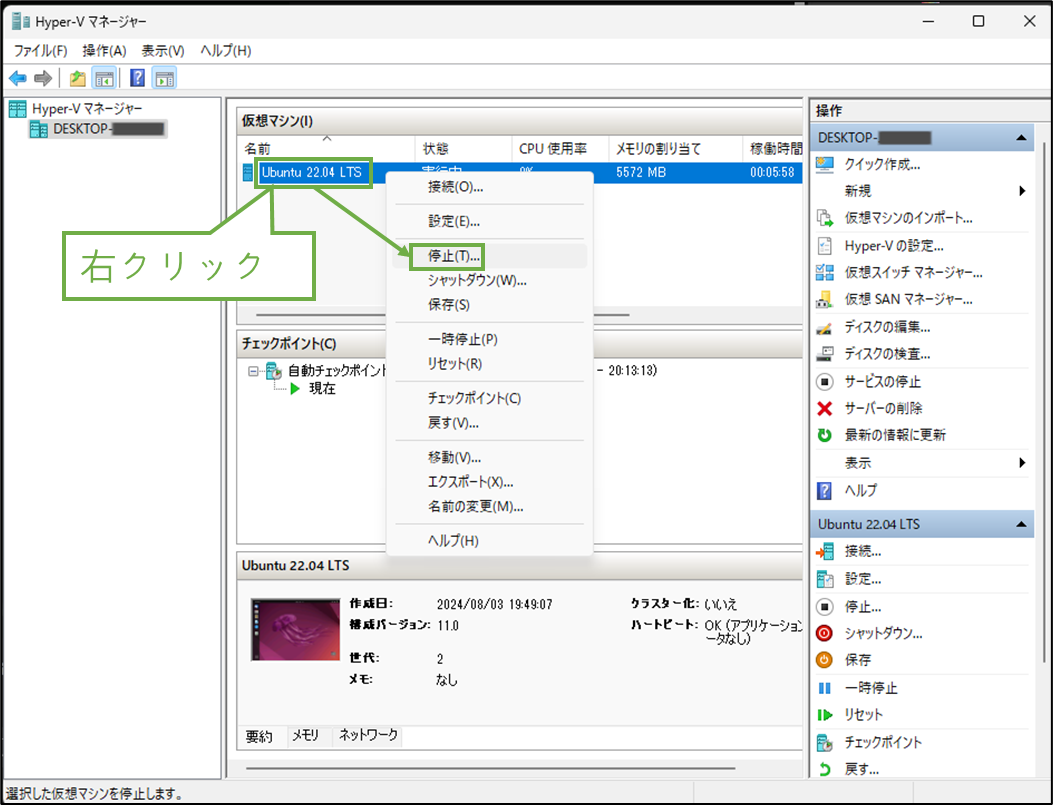Collapse the Ubuntu 22.04 LTS actions section
The image size is (1053, 805).
1021,524
